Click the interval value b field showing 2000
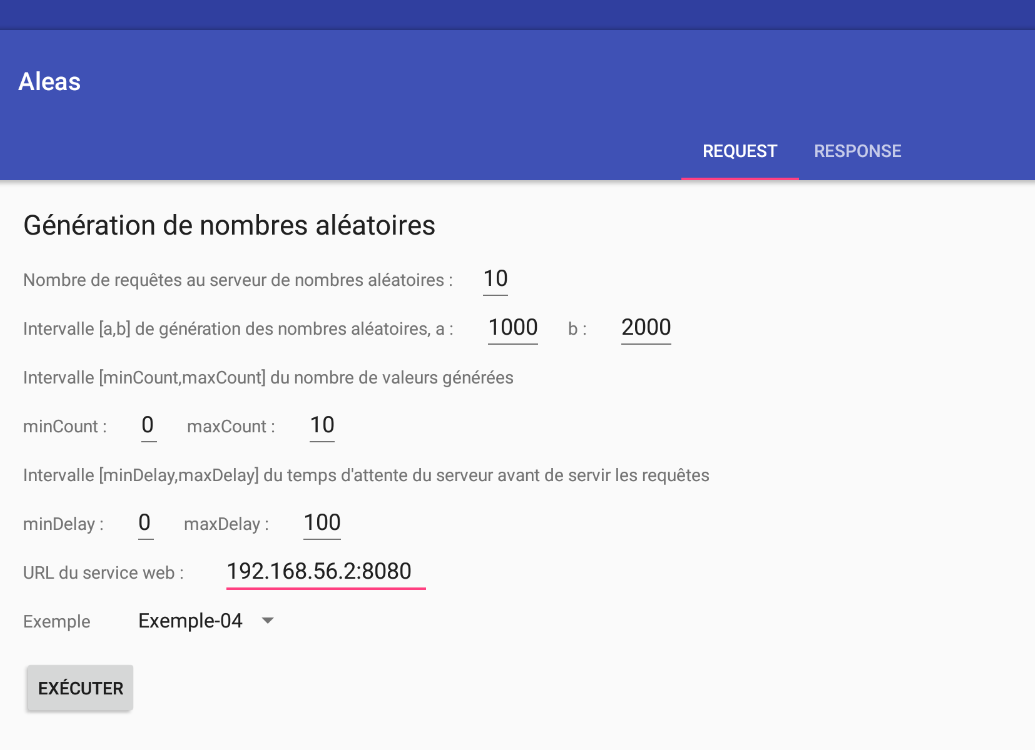 [645, 327]
